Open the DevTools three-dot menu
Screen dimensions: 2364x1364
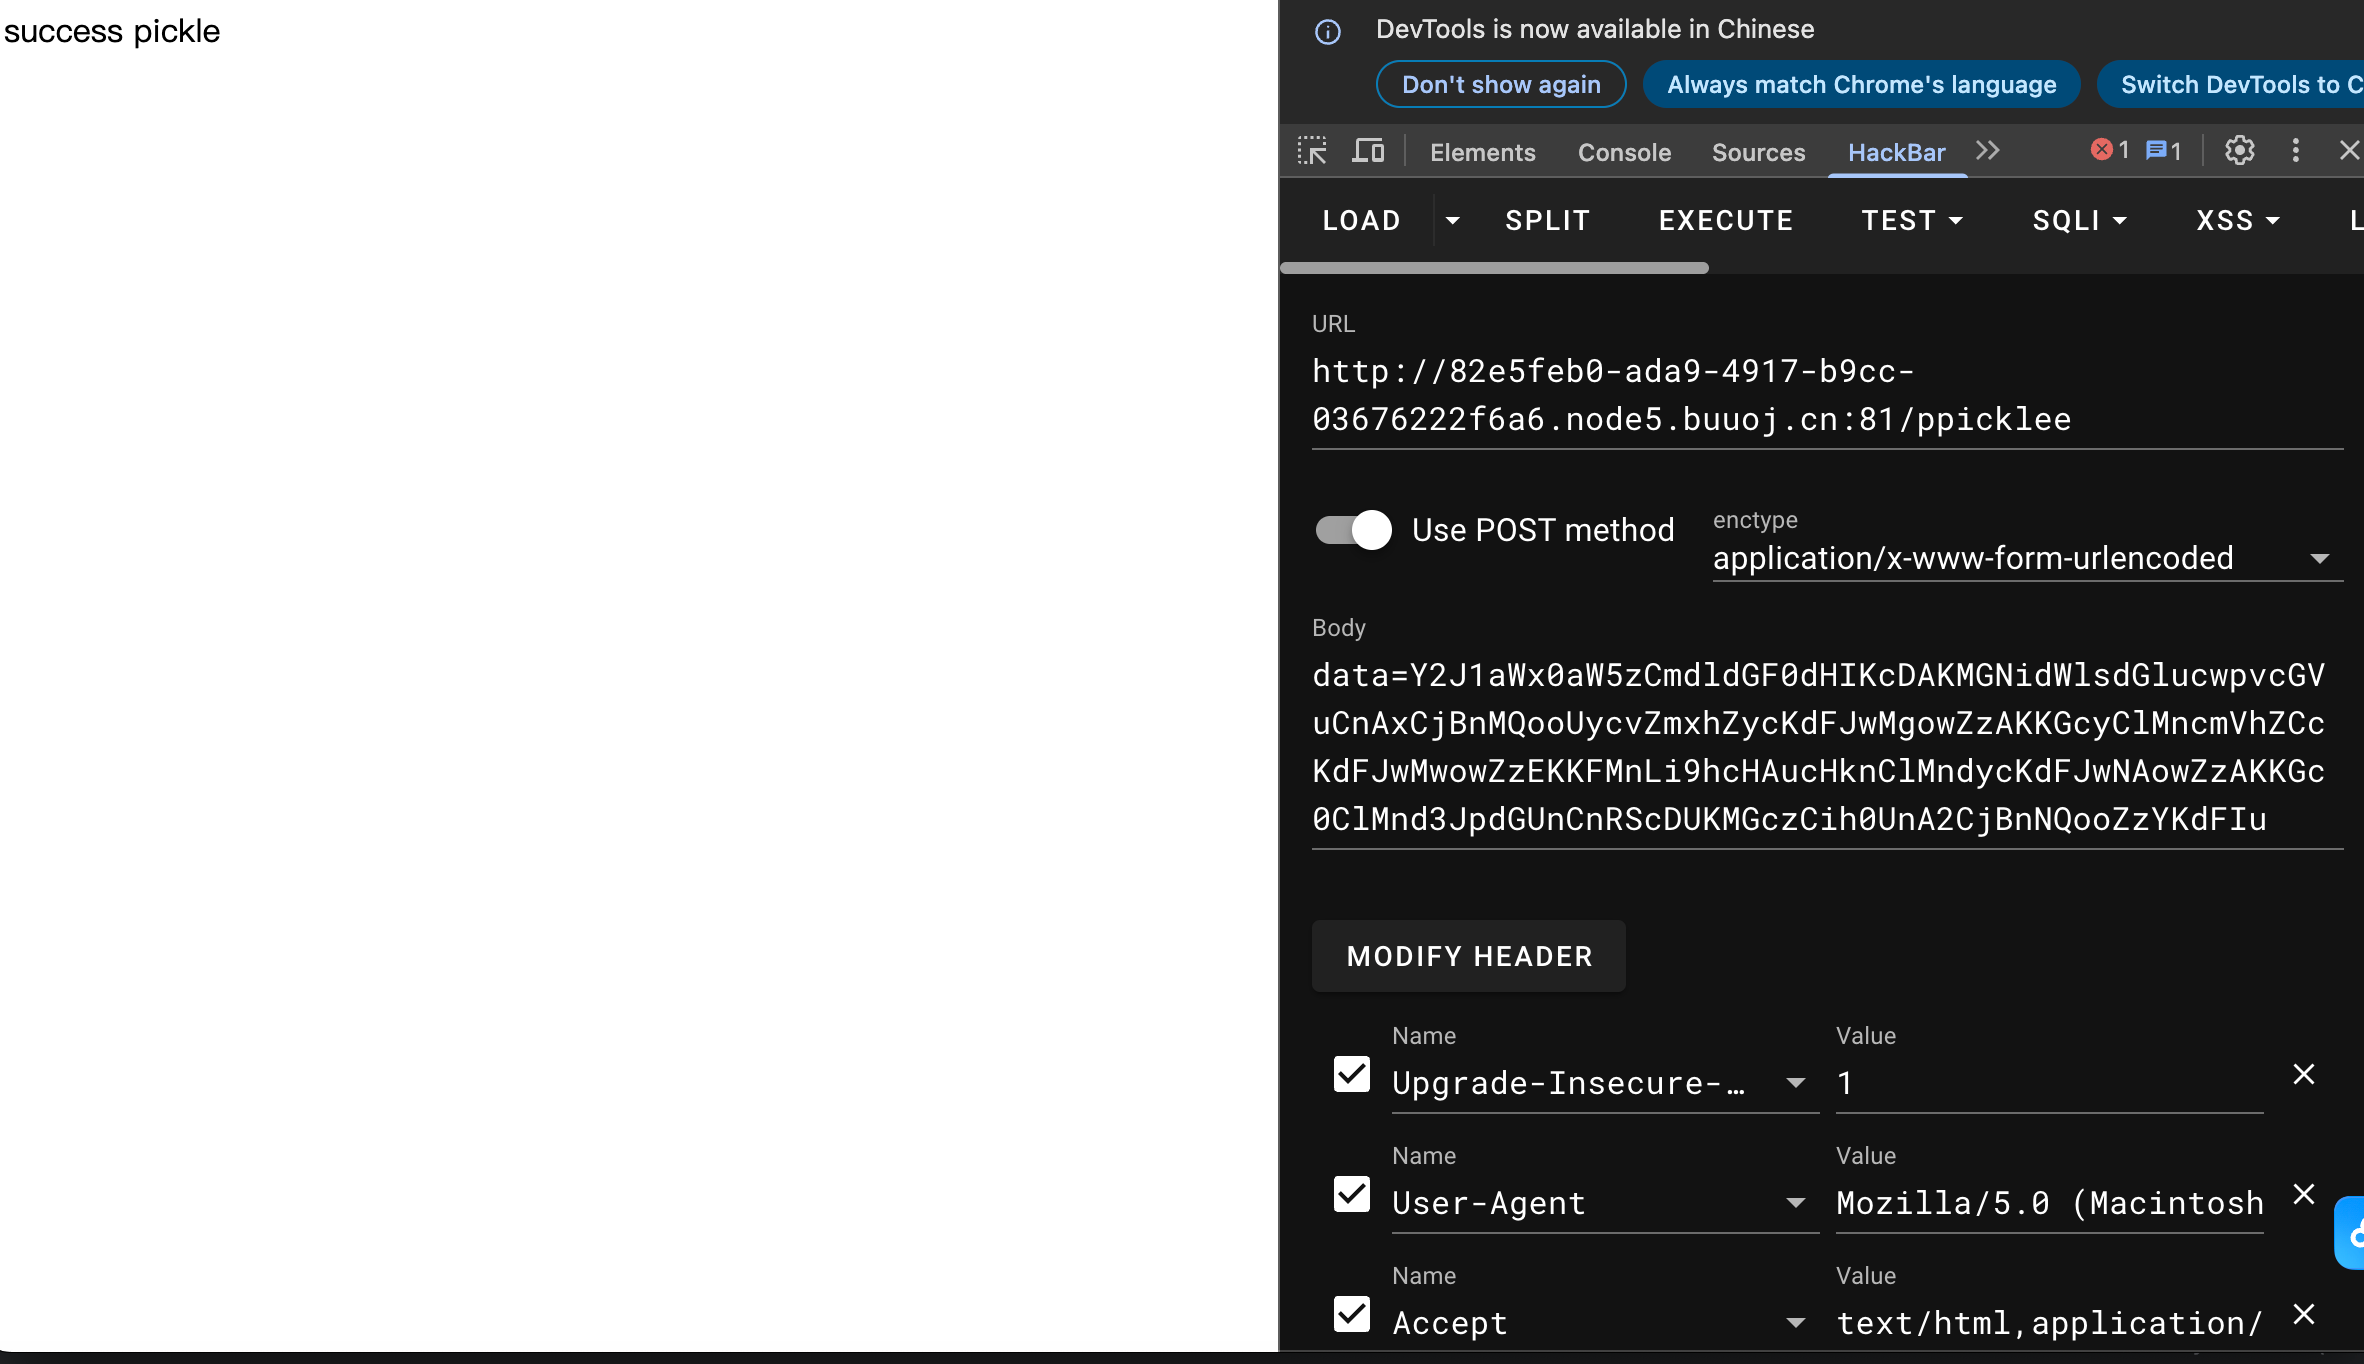[2296, 151]
